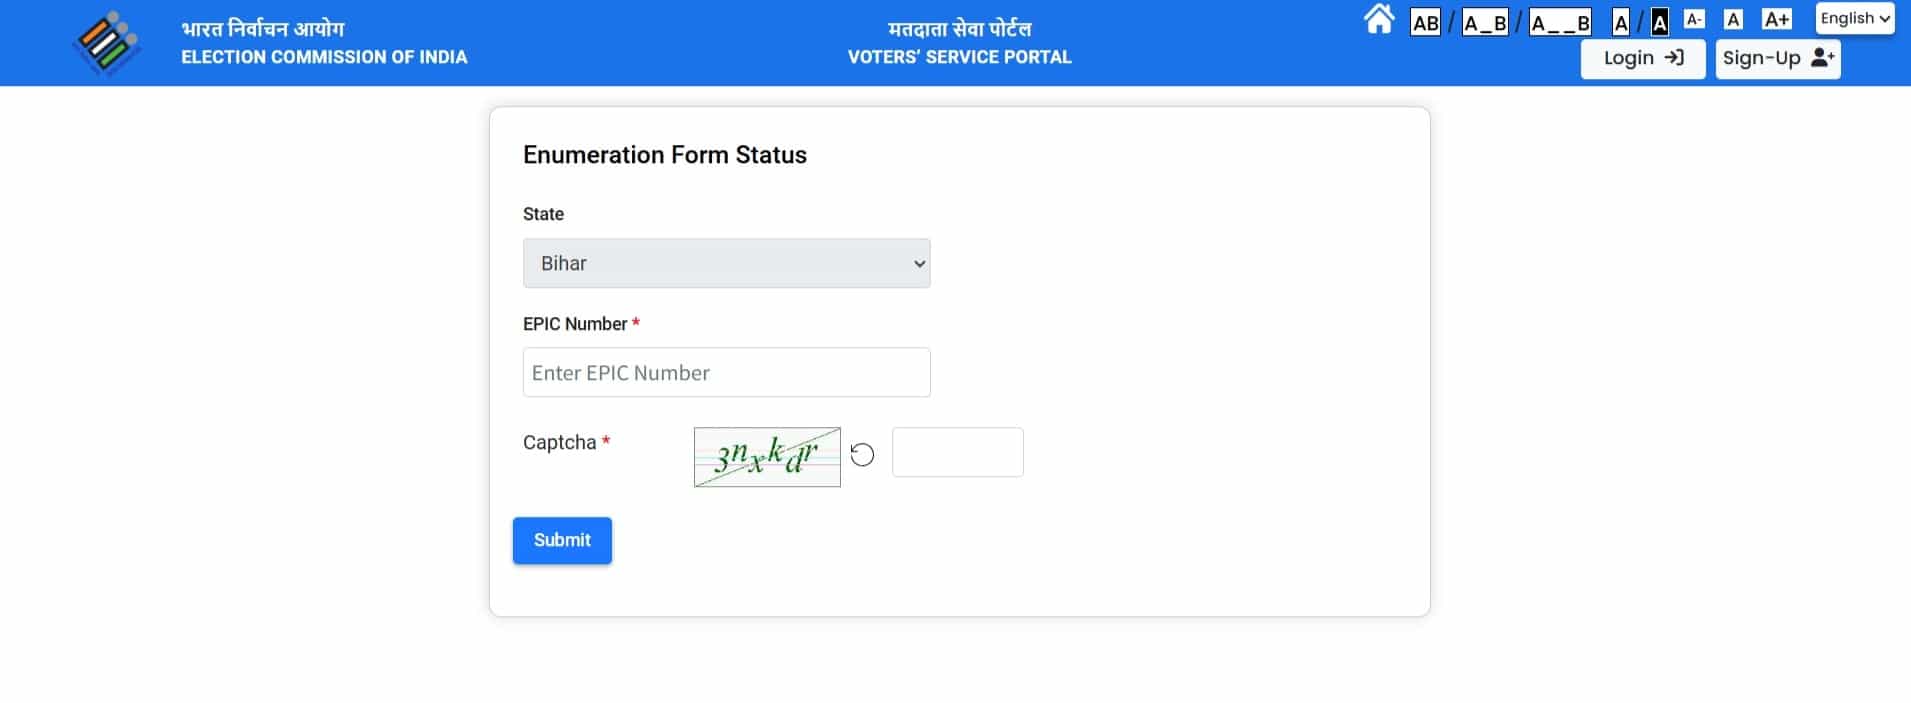The height and width of the screenshot is (703, 1911).
Task: Open the English language dropdown
Action: pyautogui.click(x=1855, y=18)
